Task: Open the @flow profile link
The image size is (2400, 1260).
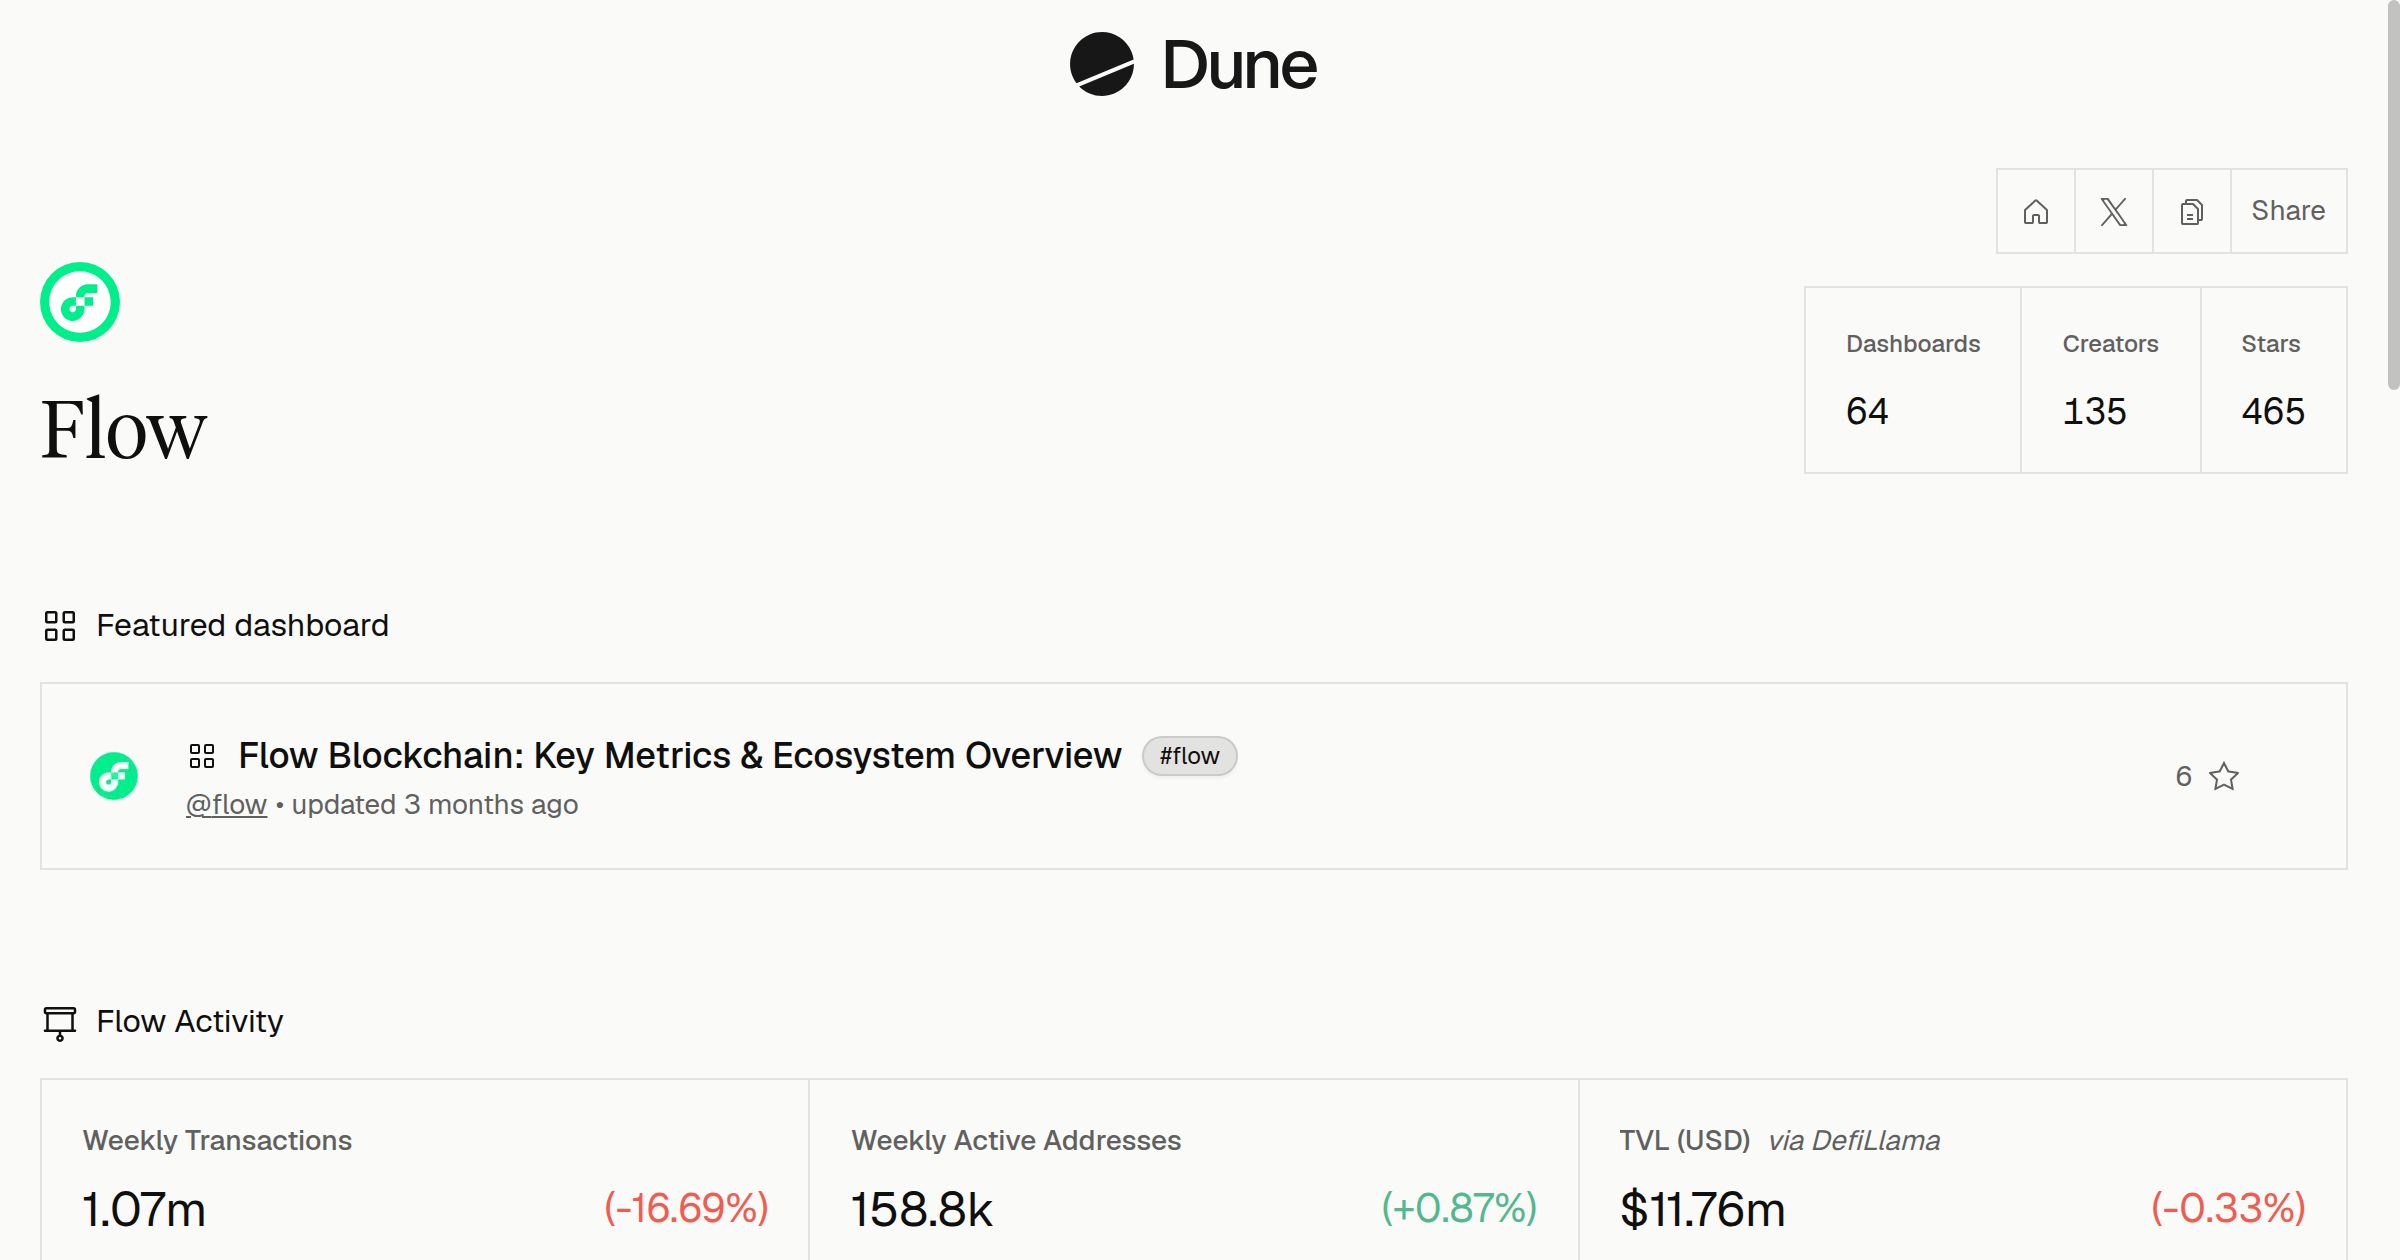Action: [226, 804]
